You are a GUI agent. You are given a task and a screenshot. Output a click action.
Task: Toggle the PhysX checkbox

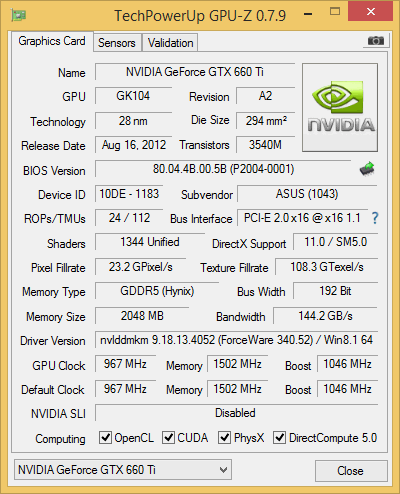coord(224,437)
